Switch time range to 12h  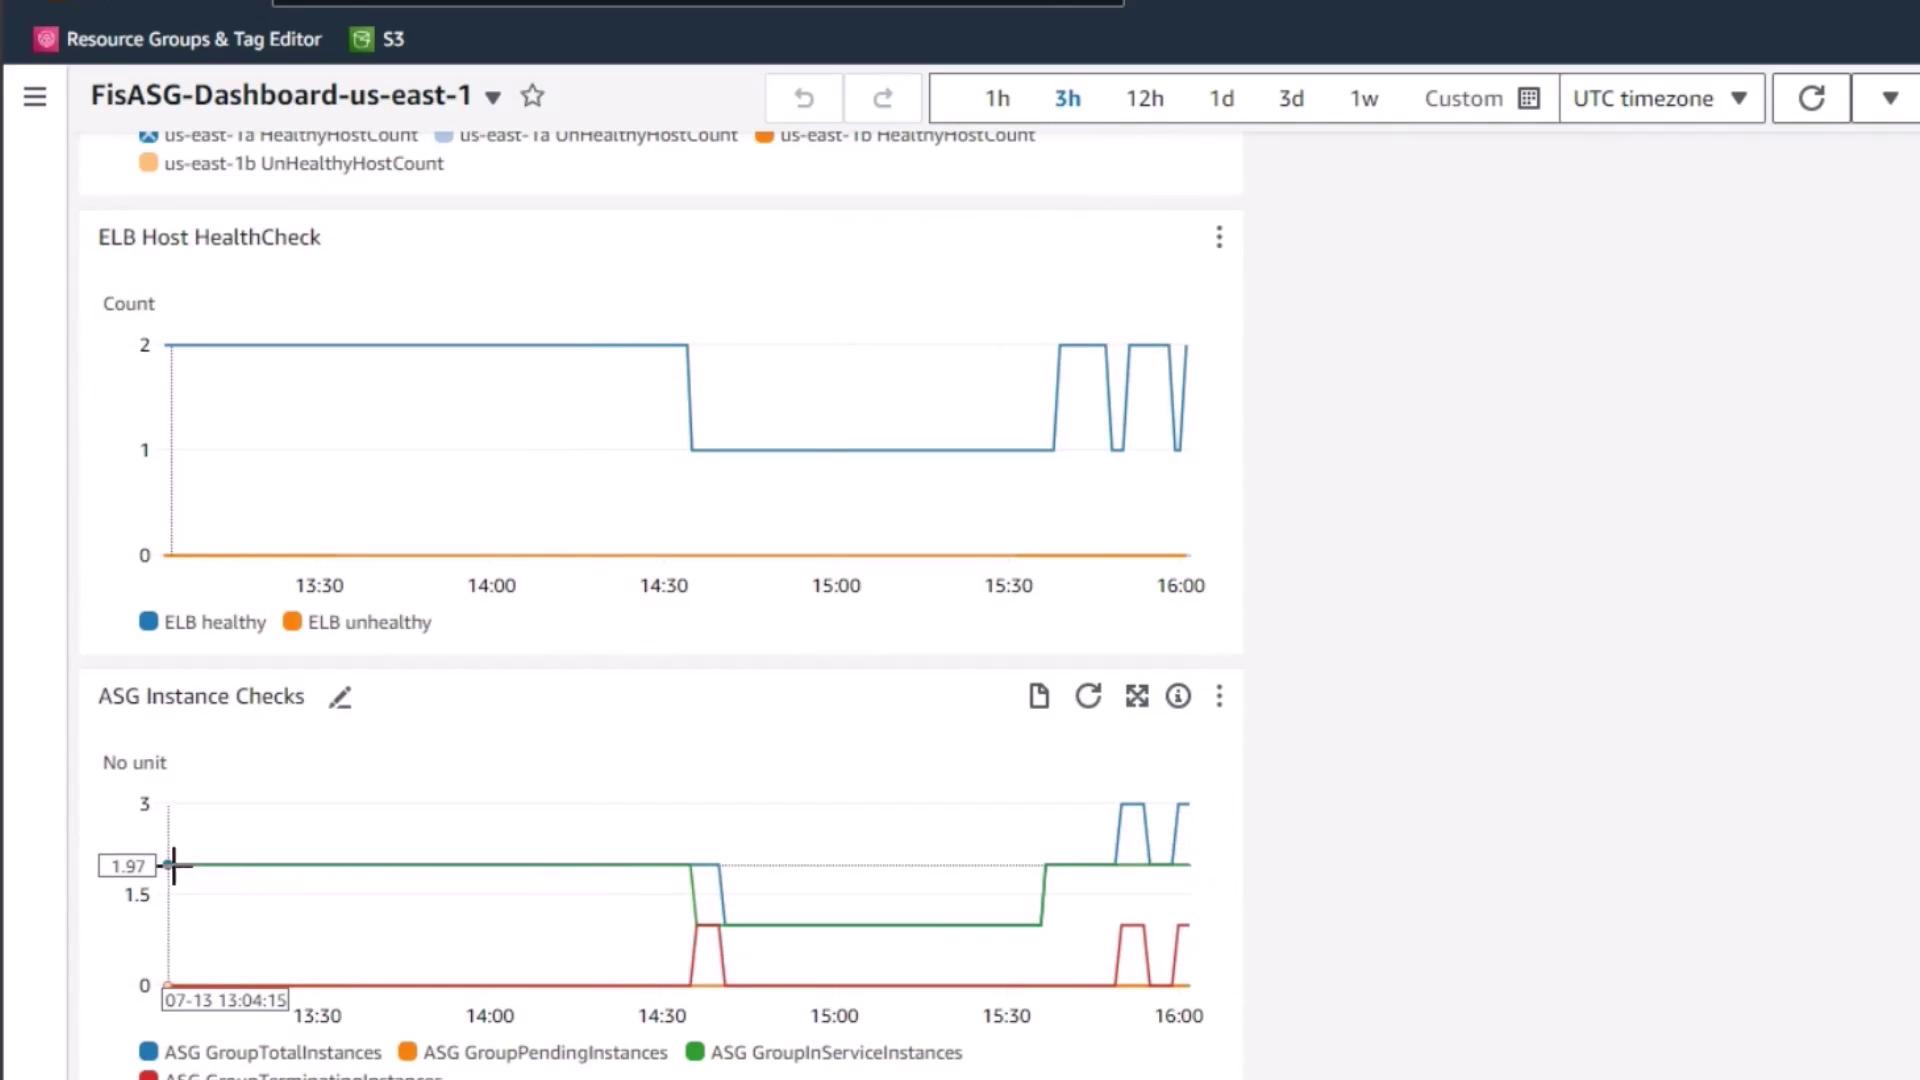[x=1144, y=98]
